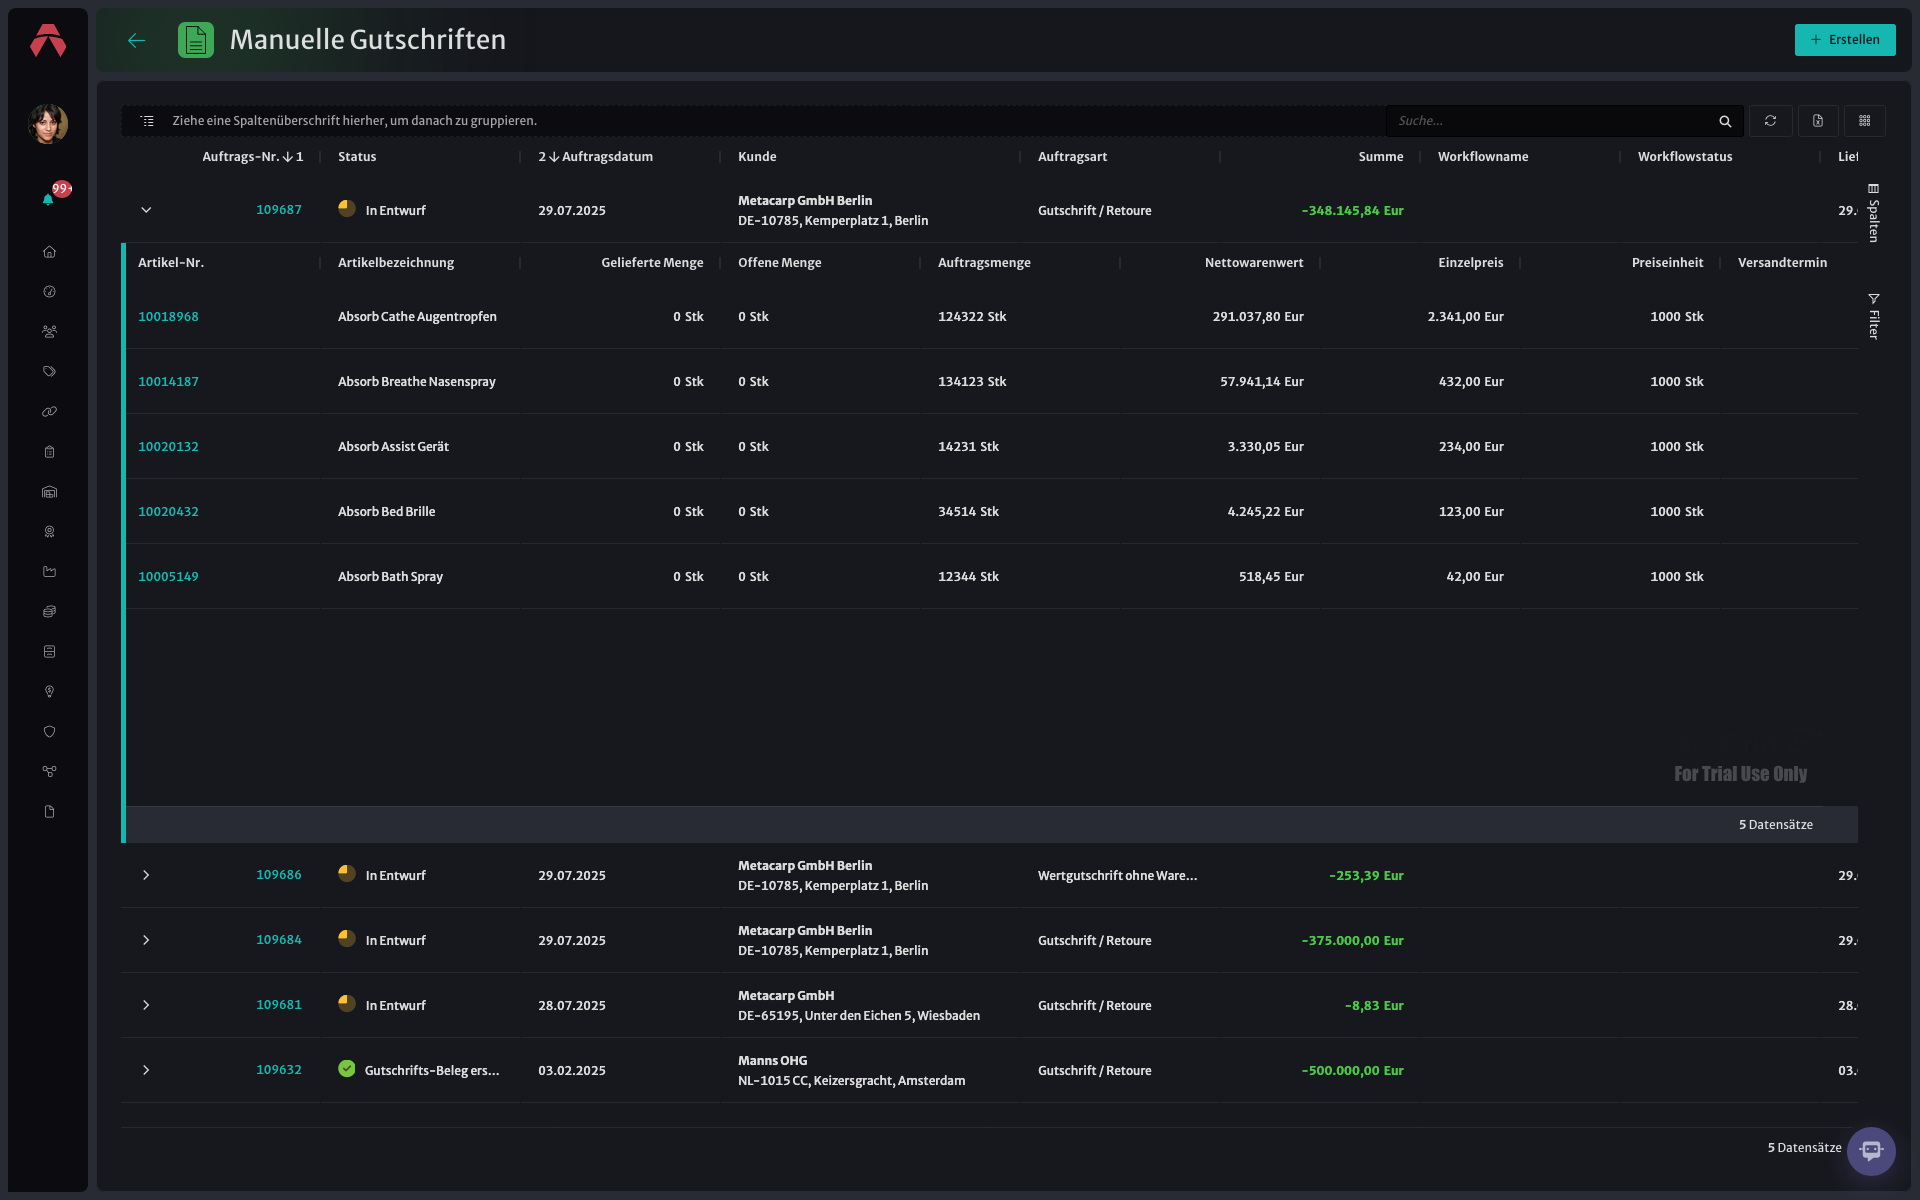Open article link 10018968

coord(168,317)
